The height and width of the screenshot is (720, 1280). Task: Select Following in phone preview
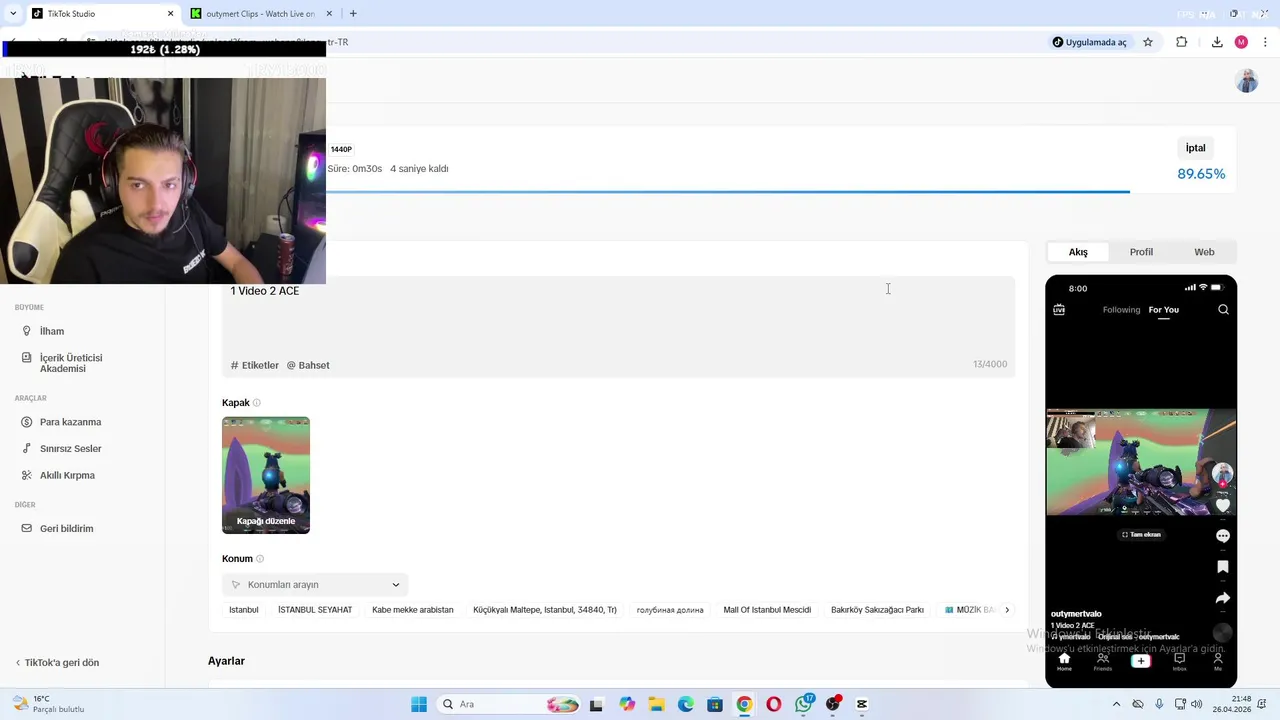click(x=1121, y=310)
